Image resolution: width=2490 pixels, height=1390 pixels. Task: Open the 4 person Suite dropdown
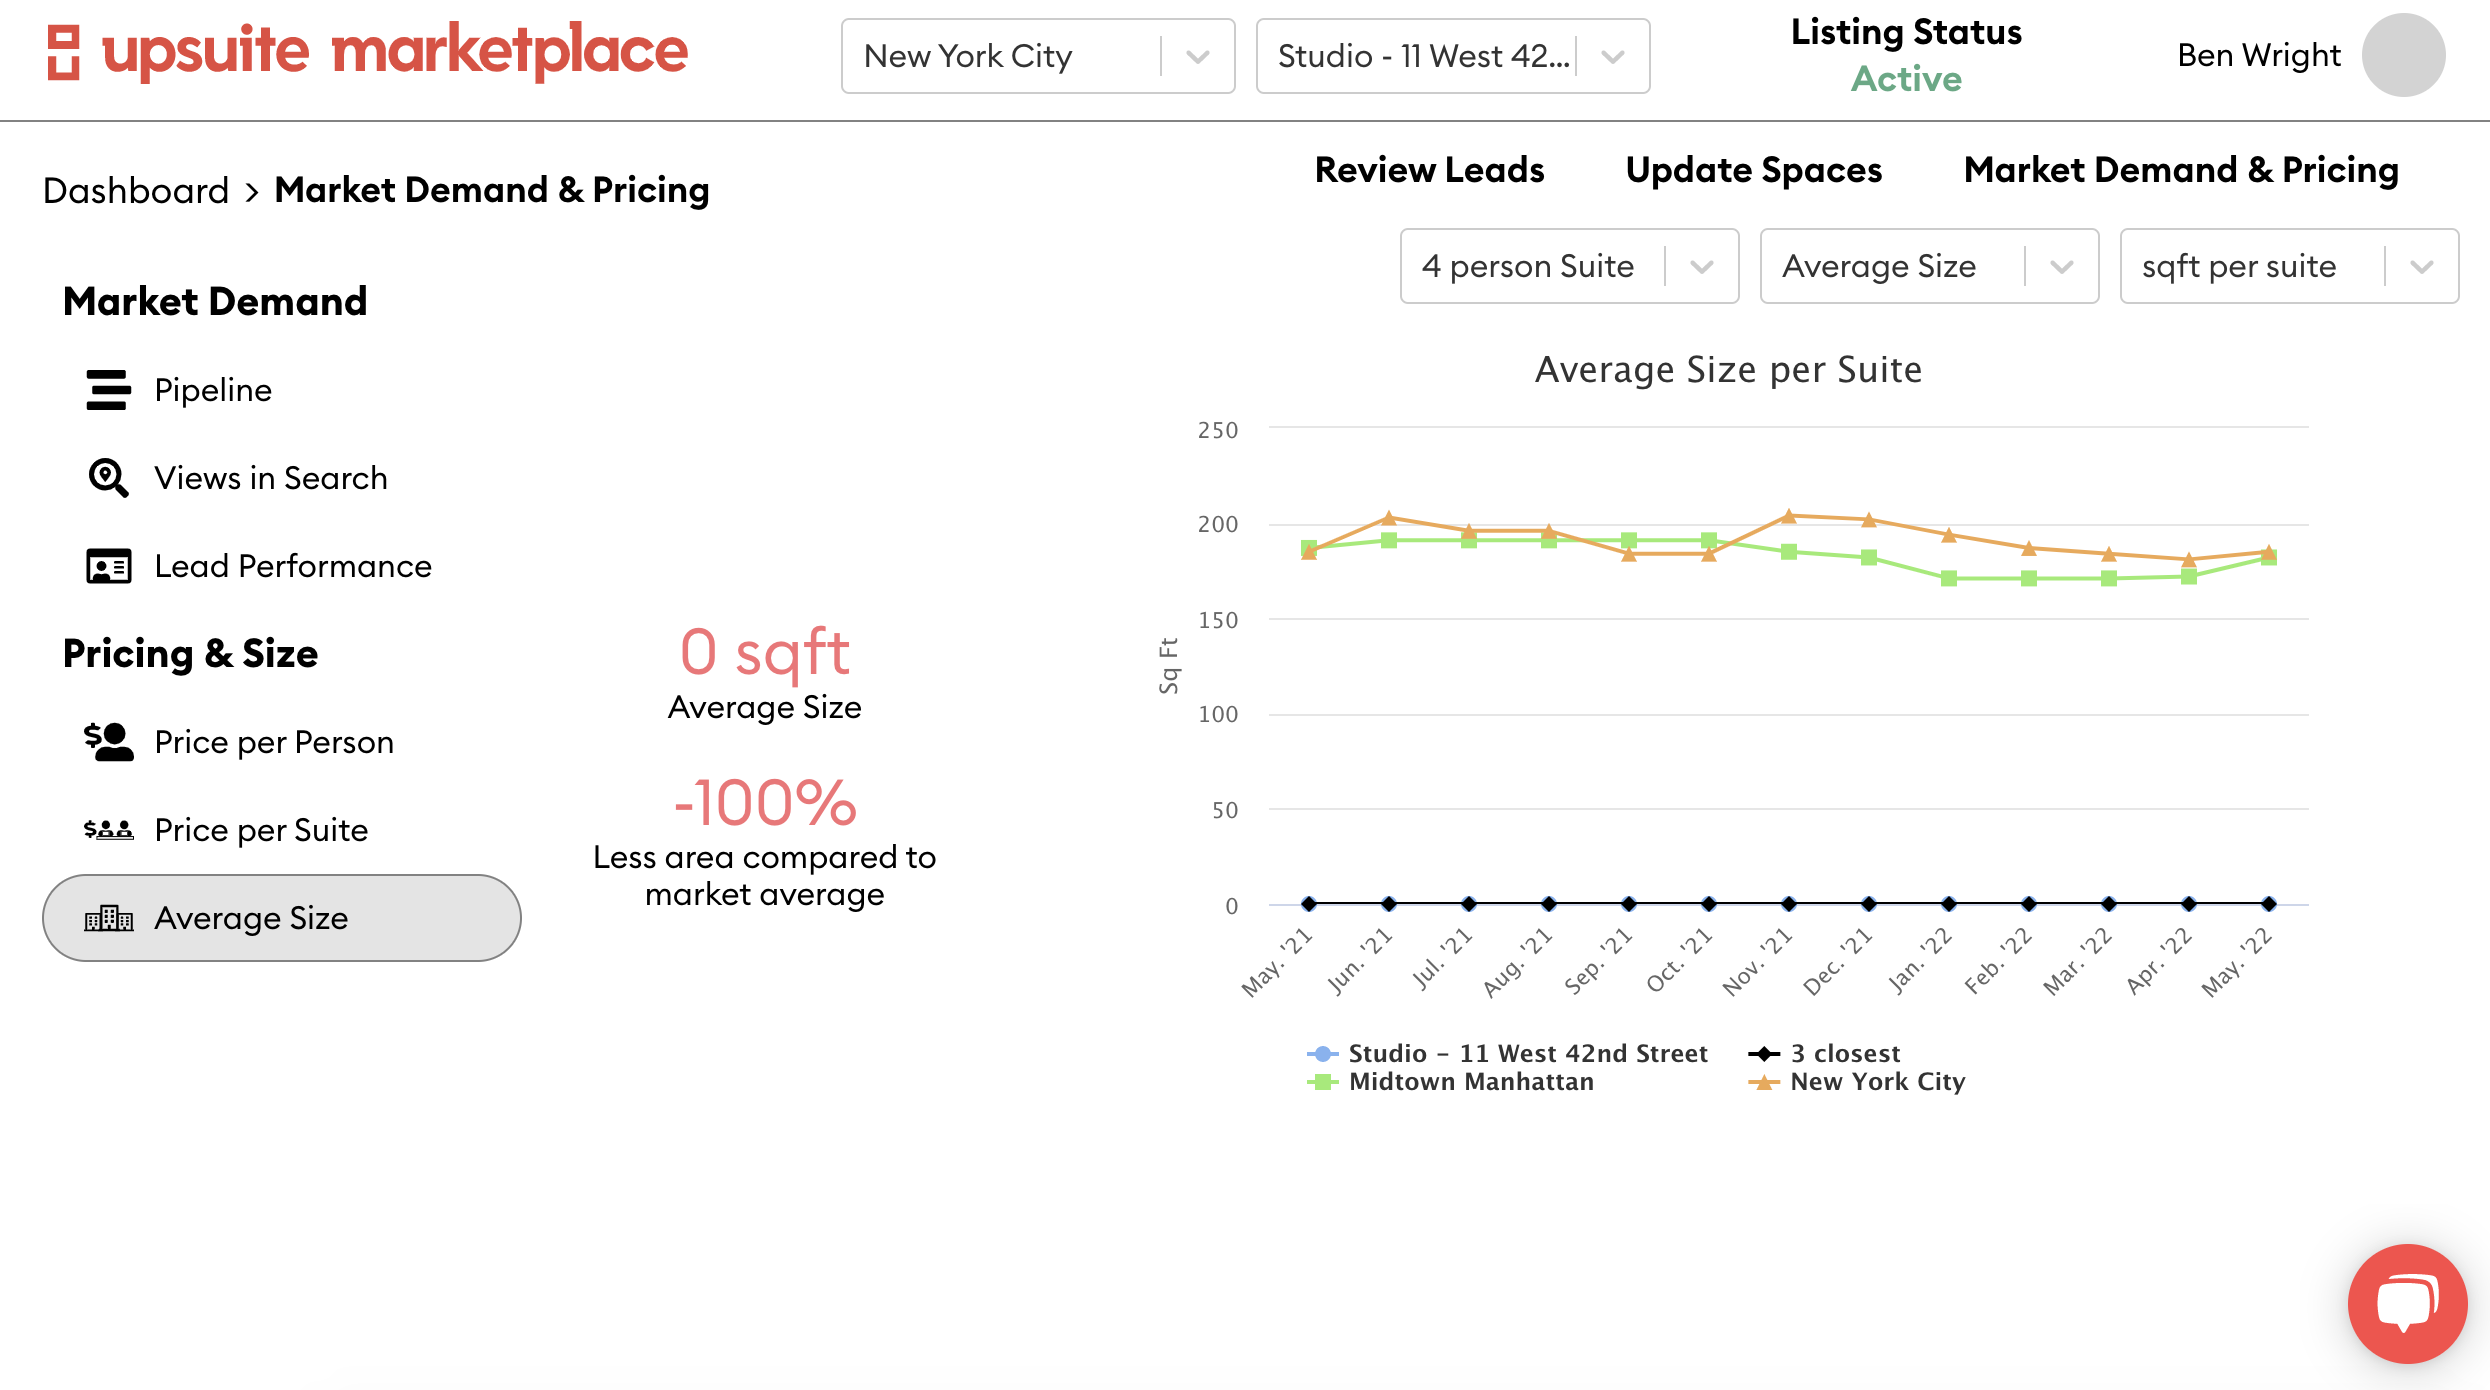point(1569,266)
